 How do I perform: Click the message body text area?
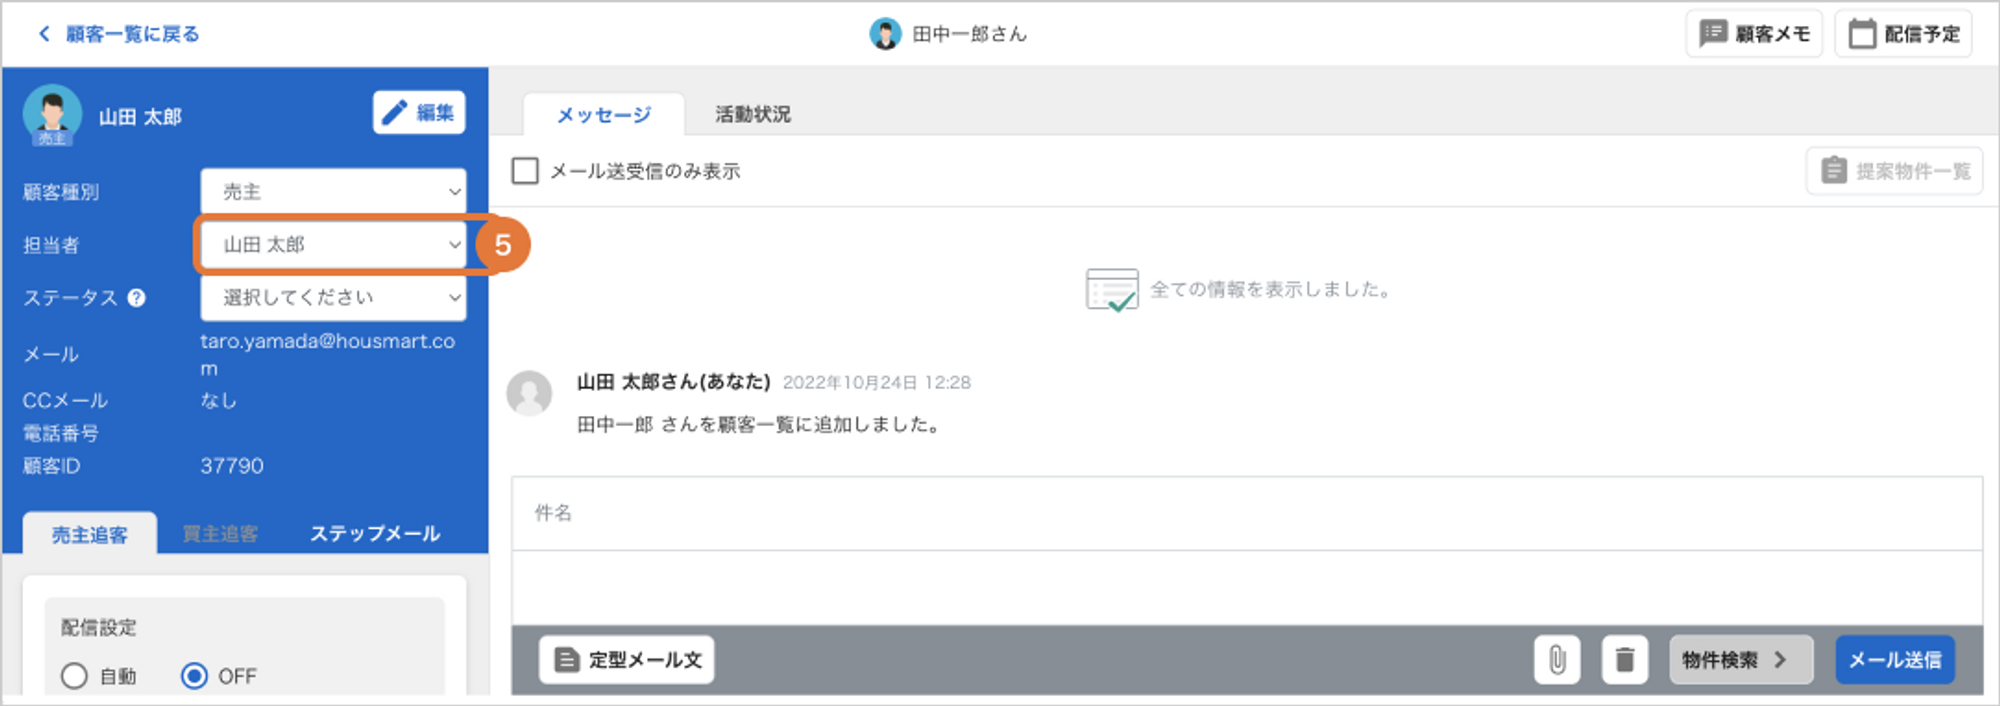click(1247, 588)
